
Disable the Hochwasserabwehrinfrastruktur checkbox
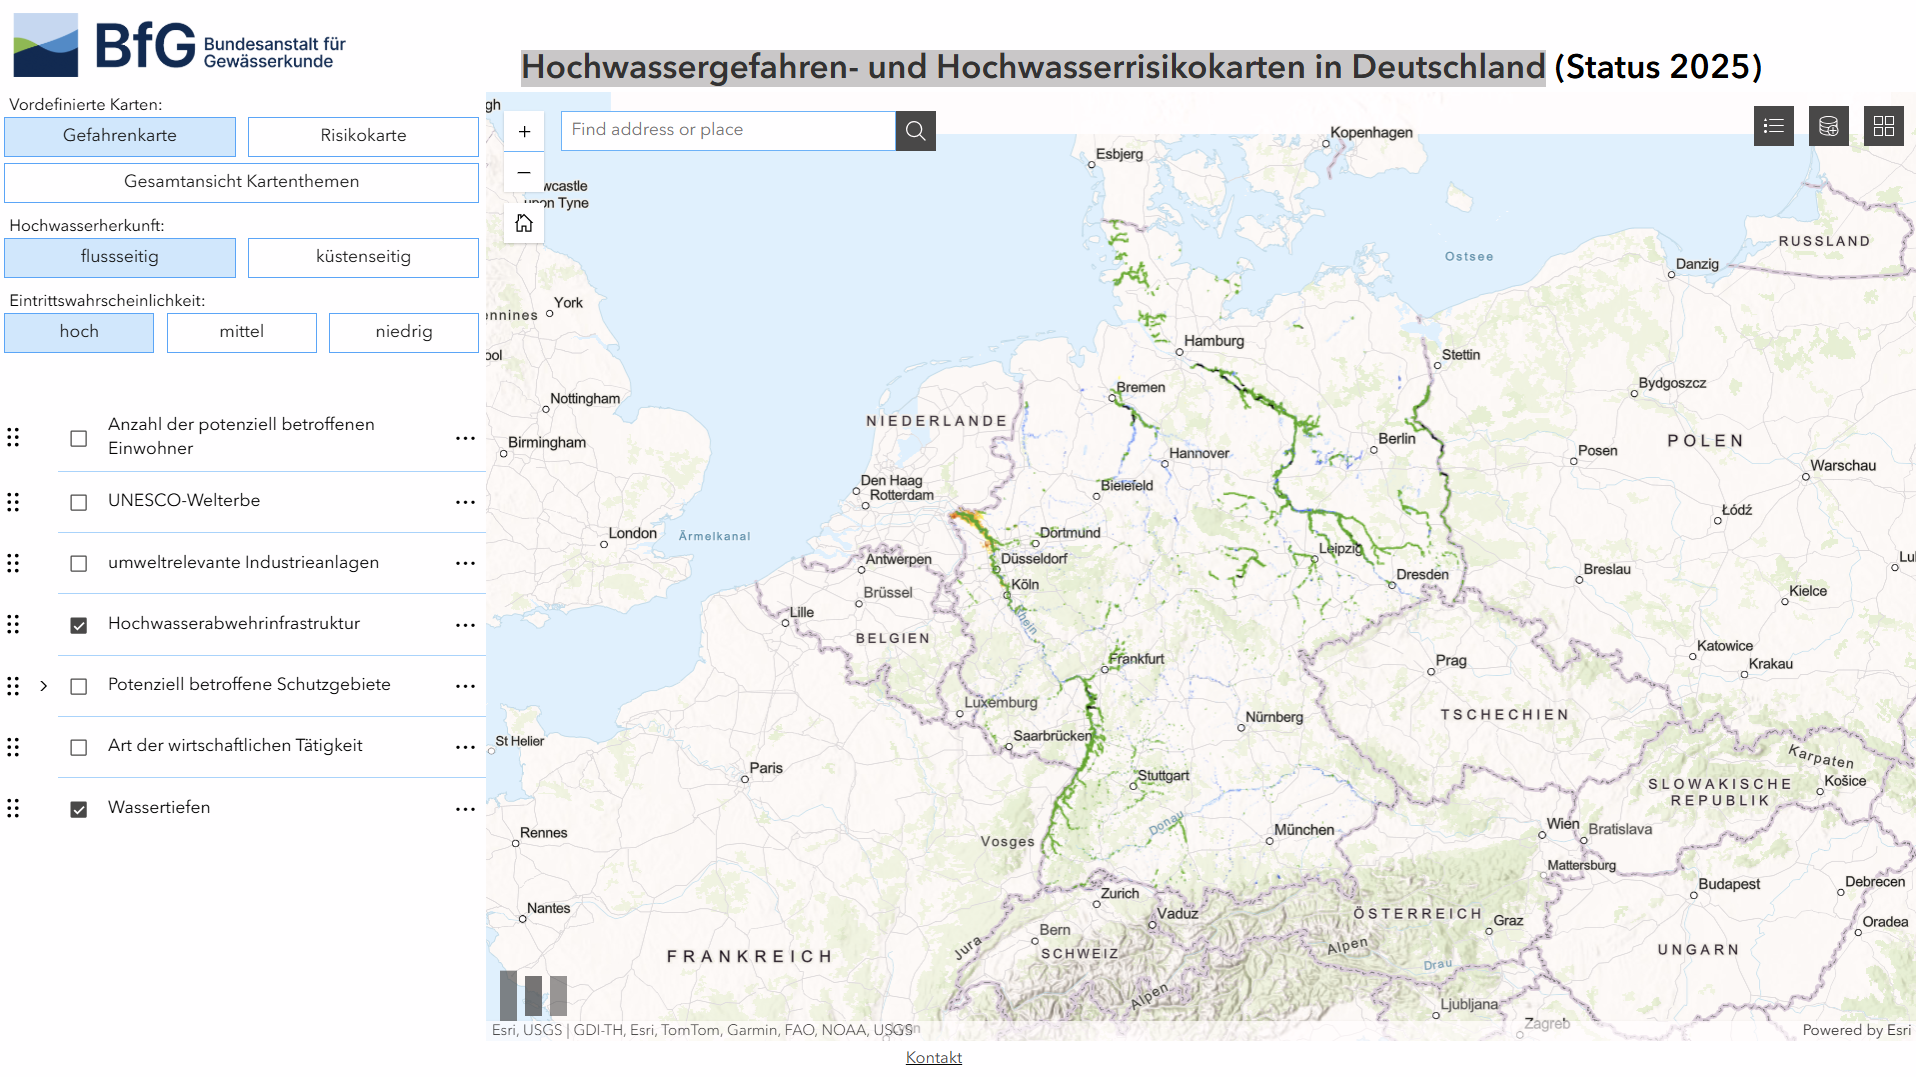[x=78, y=625]
